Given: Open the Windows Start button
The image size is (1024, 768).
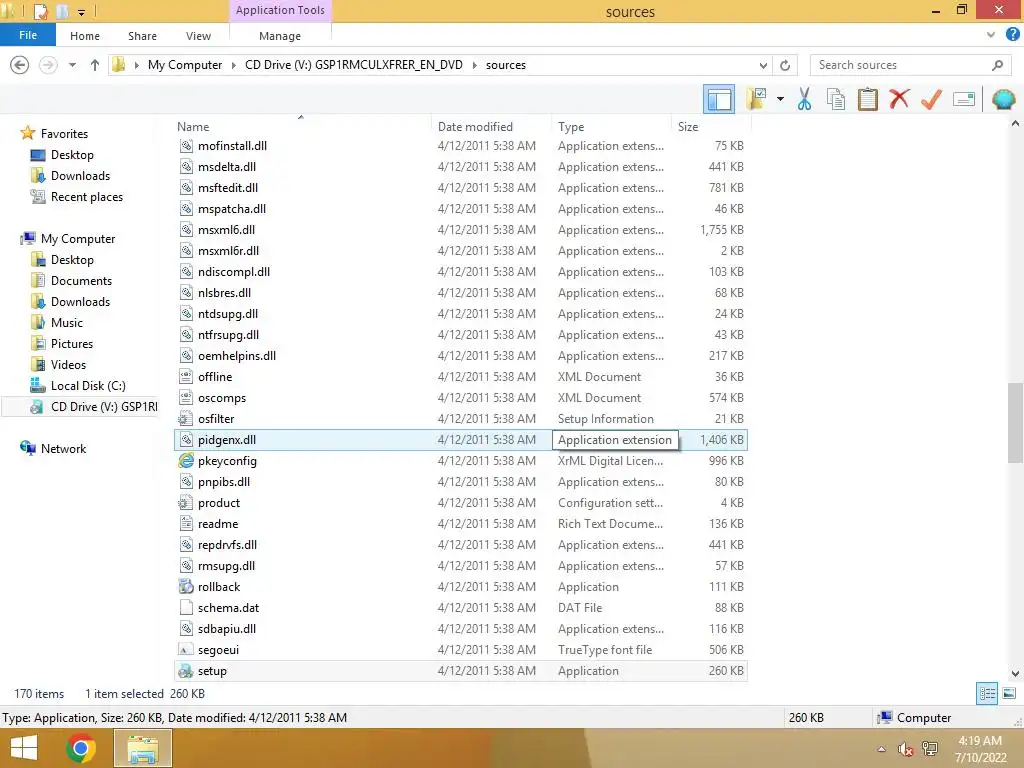Looking at the screenshot, I should click(x=24, y=748).
